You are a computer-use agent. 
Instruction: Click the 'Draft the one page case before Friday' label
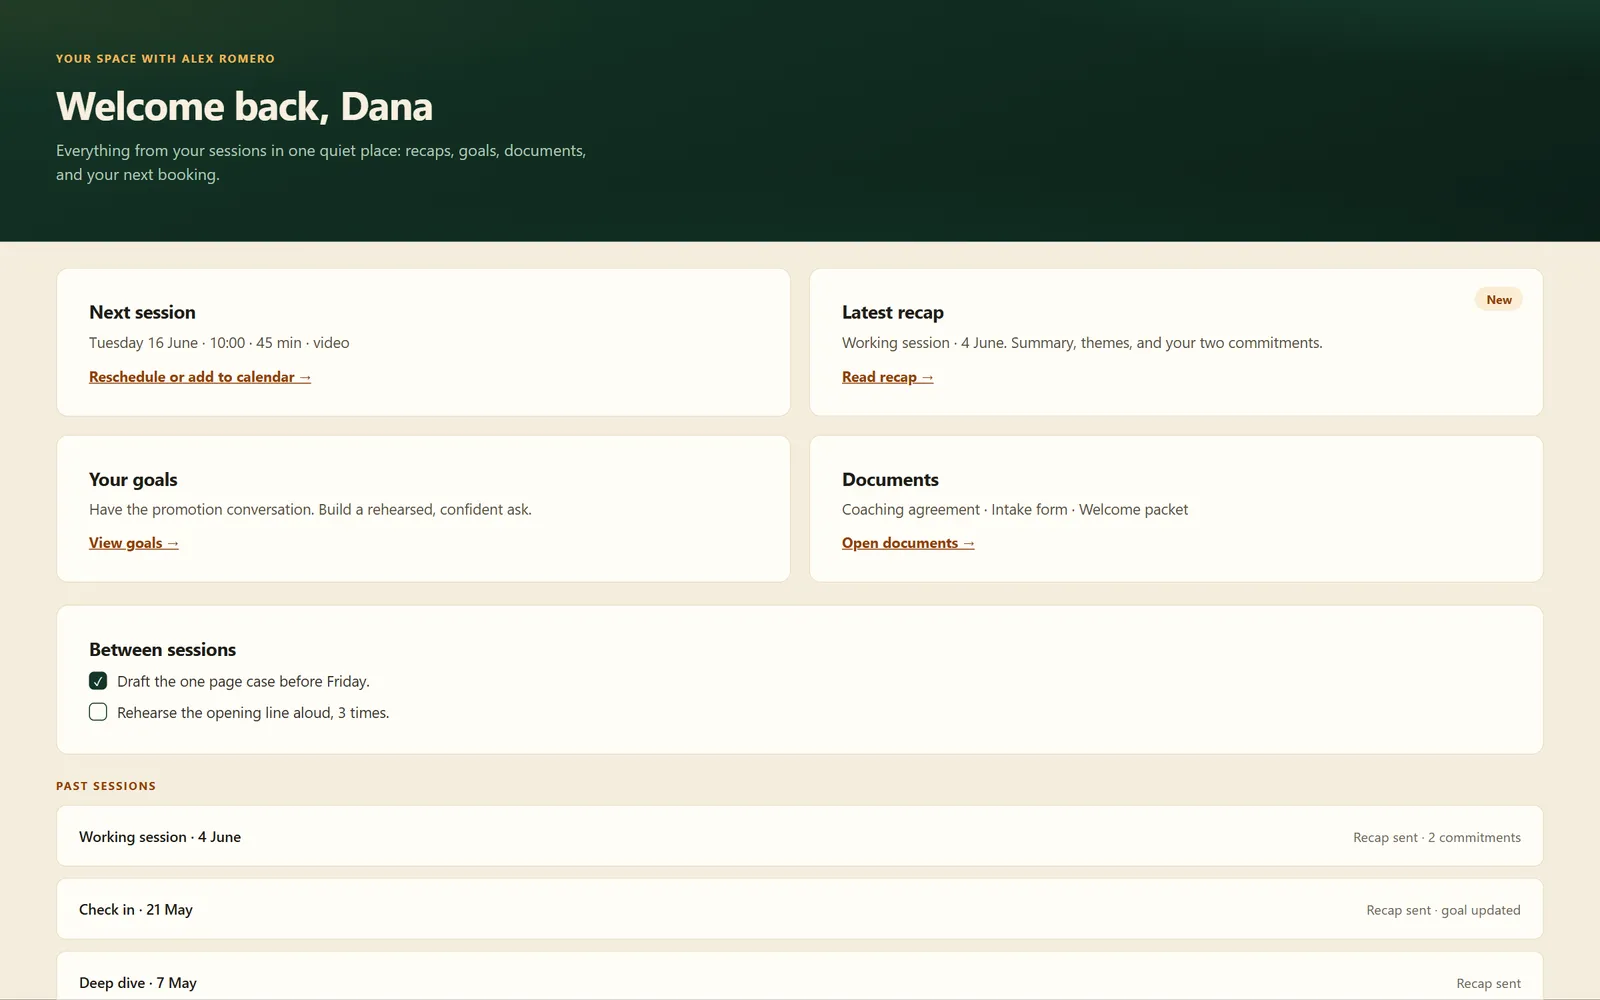click(243, 681)
